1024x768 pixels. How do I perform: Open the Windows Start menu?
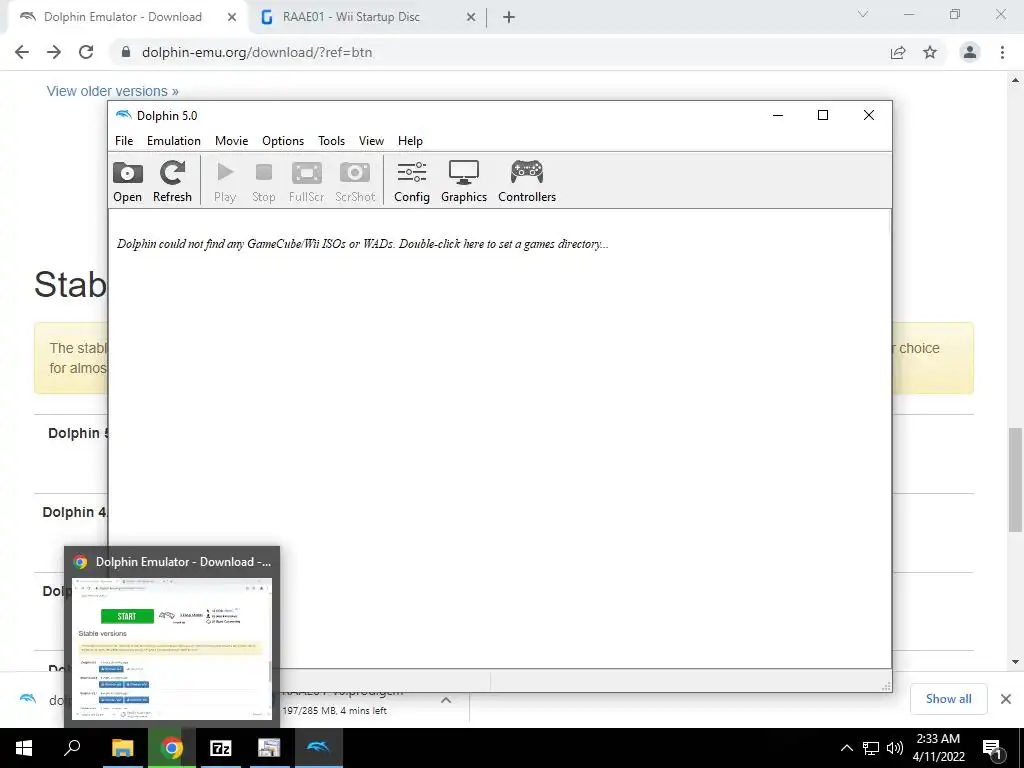click(x=24, y=748)
